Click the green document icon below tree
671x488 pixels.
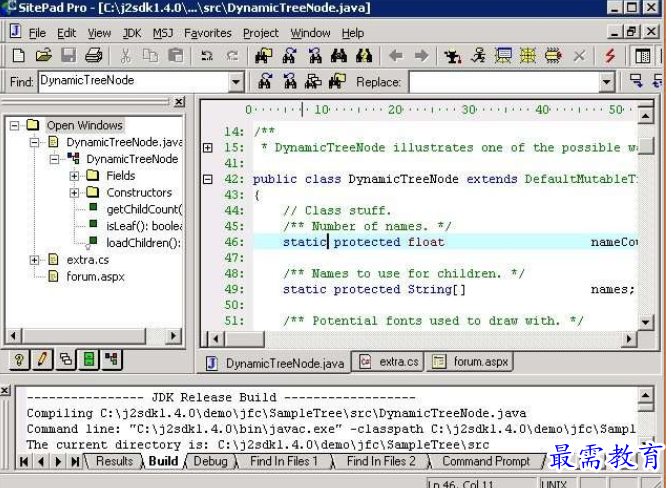click(x=89, y=359)
